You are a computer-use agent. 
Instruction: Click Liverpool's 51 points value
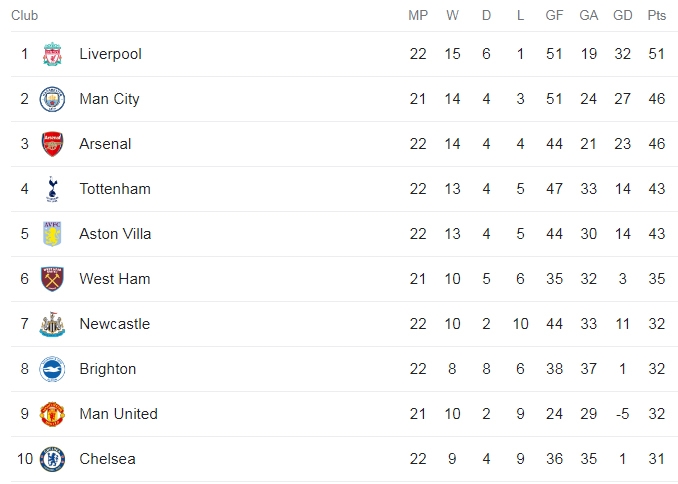coord(656,54)
